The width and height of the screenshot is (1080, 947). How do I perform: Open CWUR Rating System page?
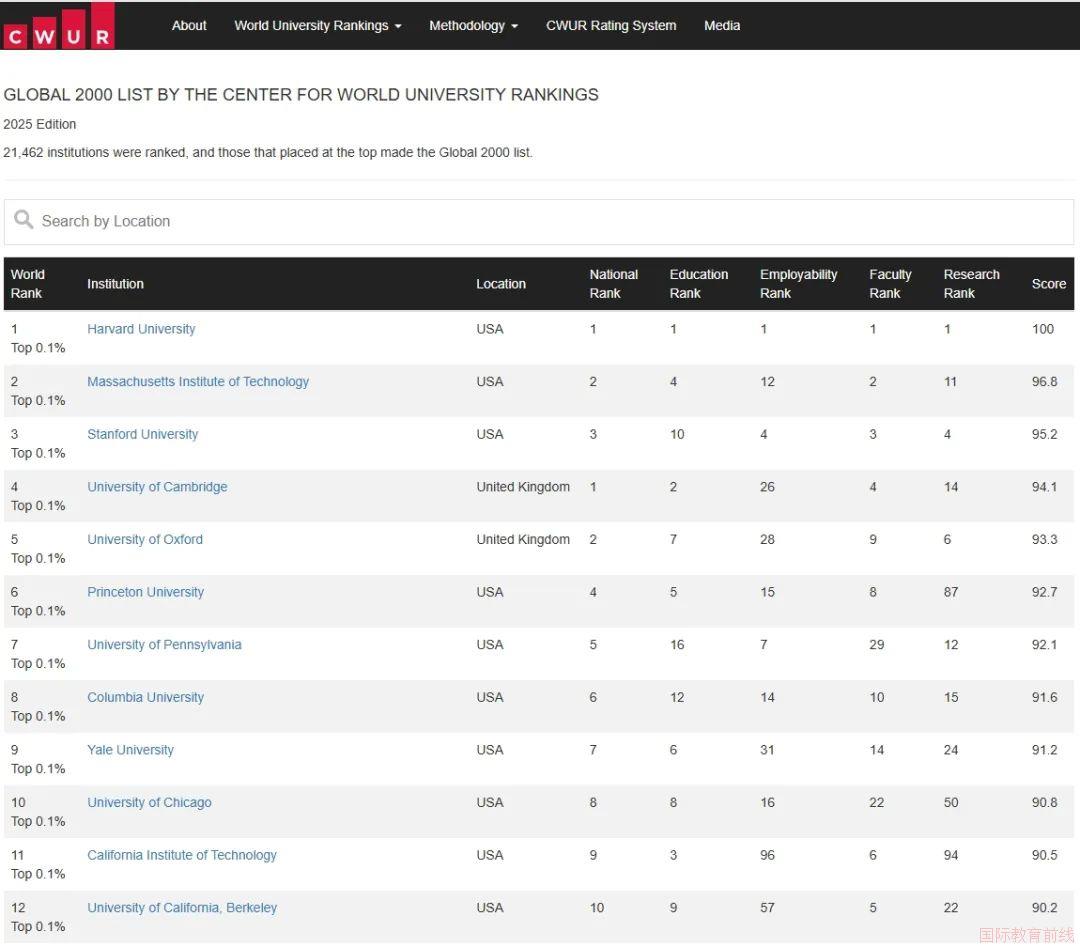[611, 25]
